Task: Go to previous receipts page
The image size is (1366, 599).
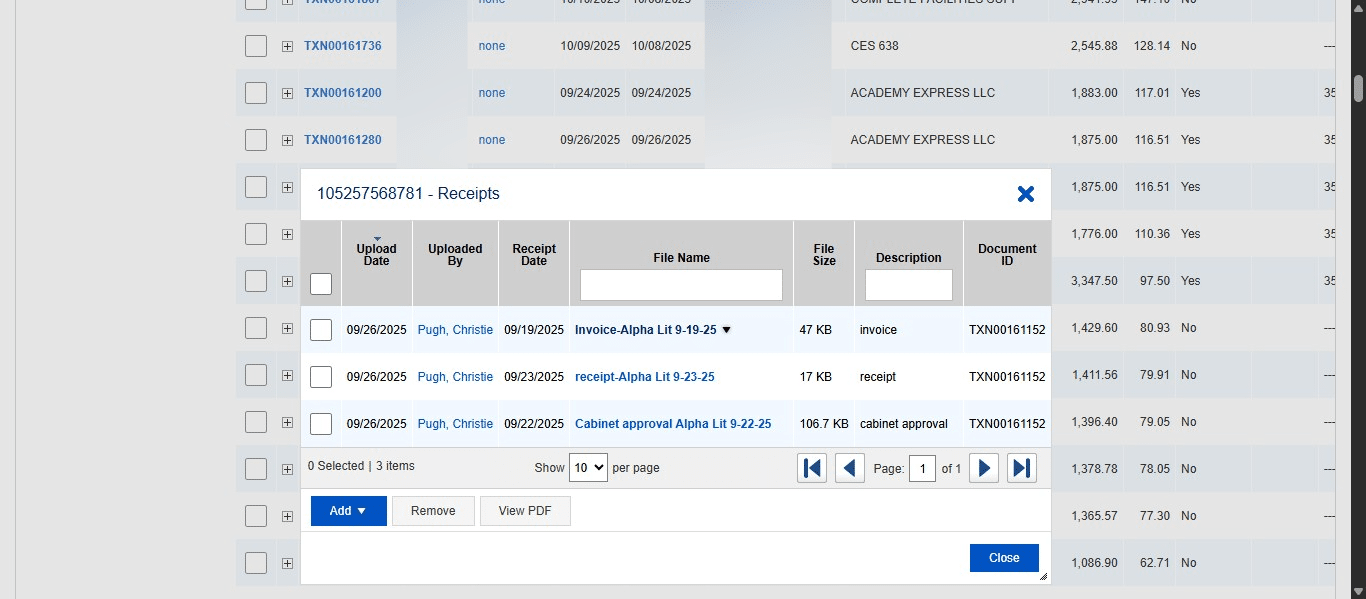Action: point(850,467)
